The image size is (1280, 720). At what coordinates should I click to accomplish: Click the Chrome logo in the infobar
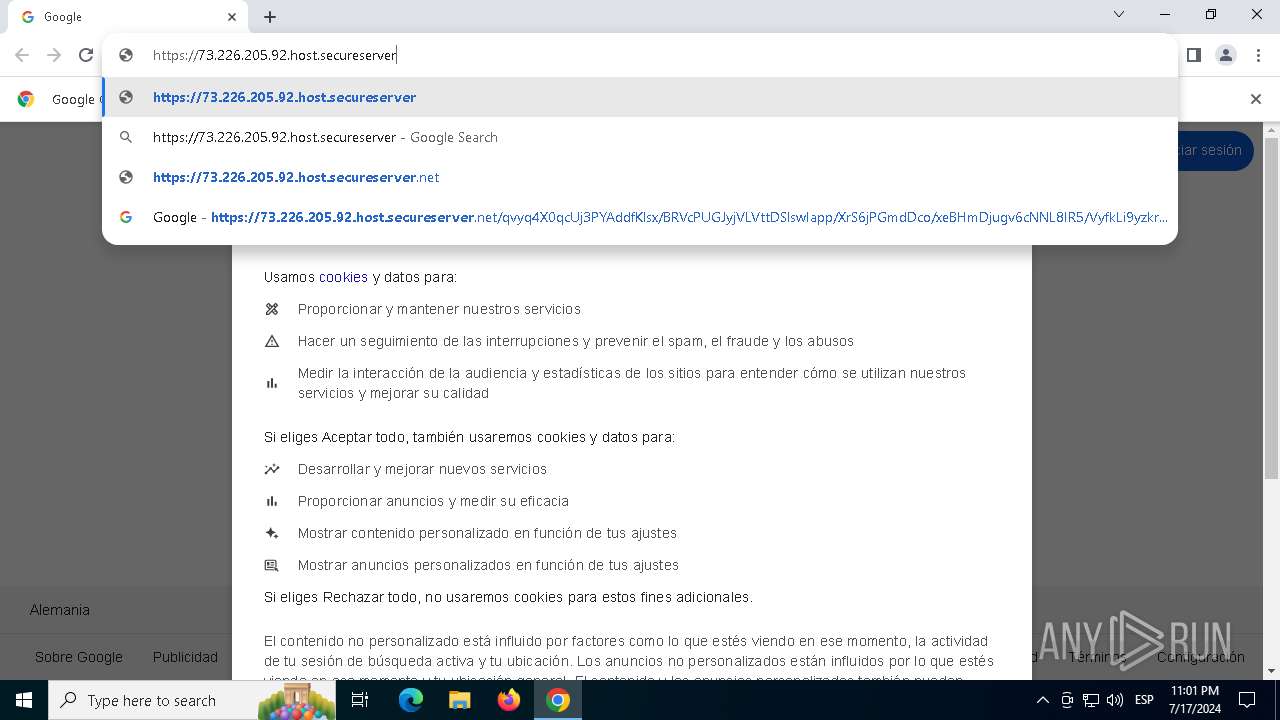pyautogui.click(x=26, y=99)
